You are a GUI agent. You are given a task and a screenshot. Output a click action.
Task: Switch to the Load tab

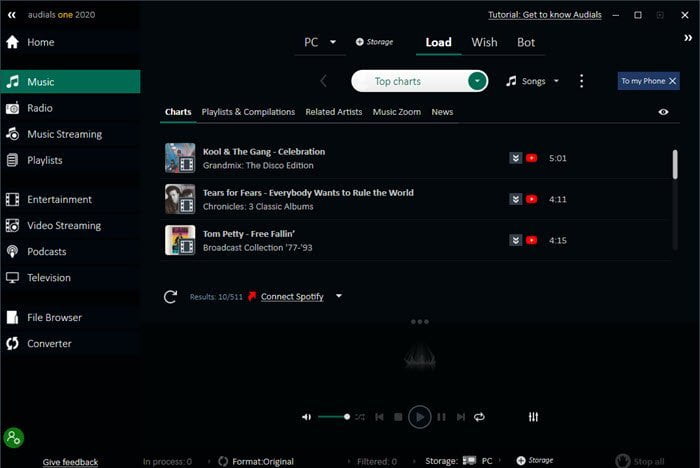[x=438, y=42]
